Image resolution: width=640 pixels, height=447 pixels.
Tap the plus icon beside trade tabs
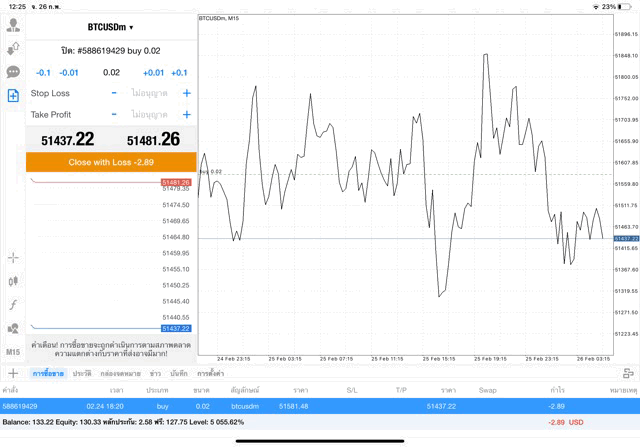[13, 372]
